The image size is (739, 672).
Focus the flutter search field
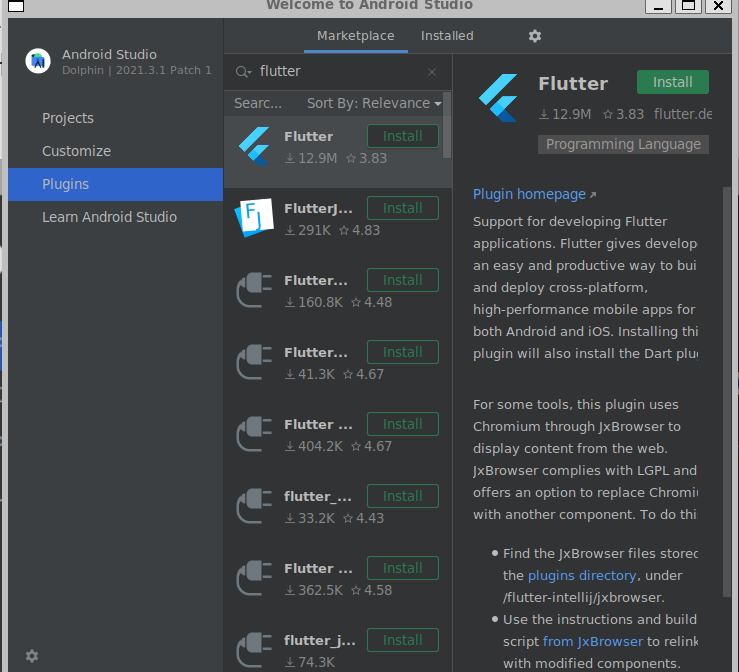pyautogui.click(x=339, y=72)
